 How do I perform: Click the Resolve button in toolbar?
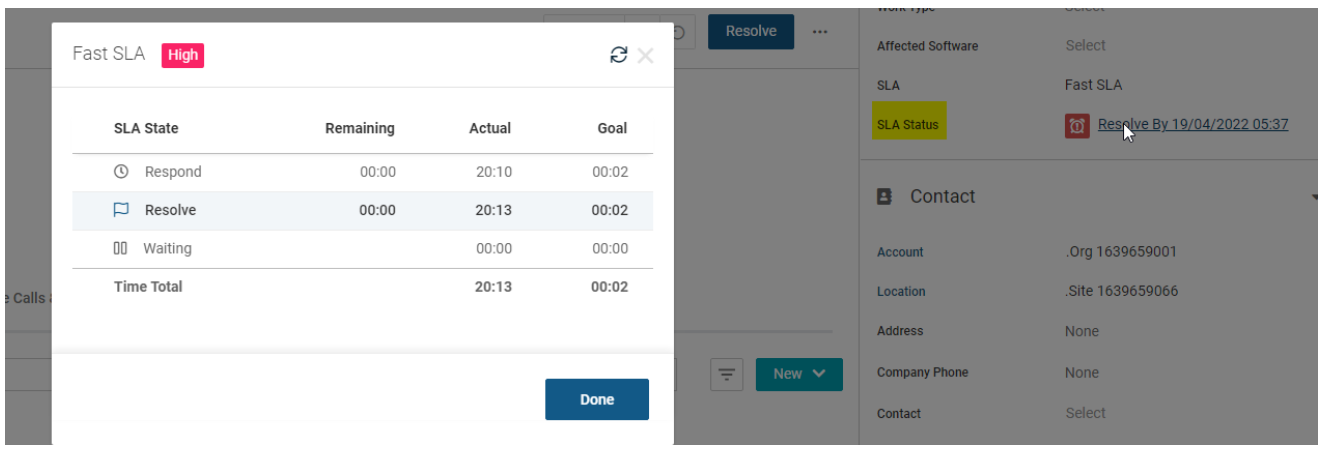tap(750, 32)
